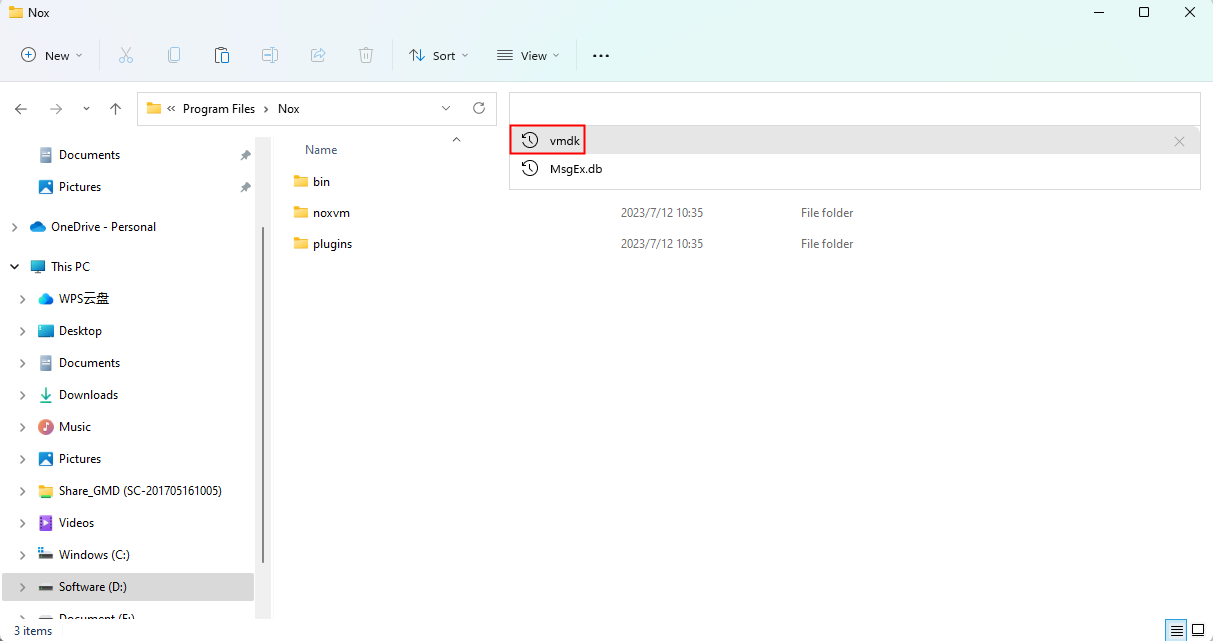Click the Share icon in toolbar
The height and width of the screenshot is (641, 1213).
point(318,56)
